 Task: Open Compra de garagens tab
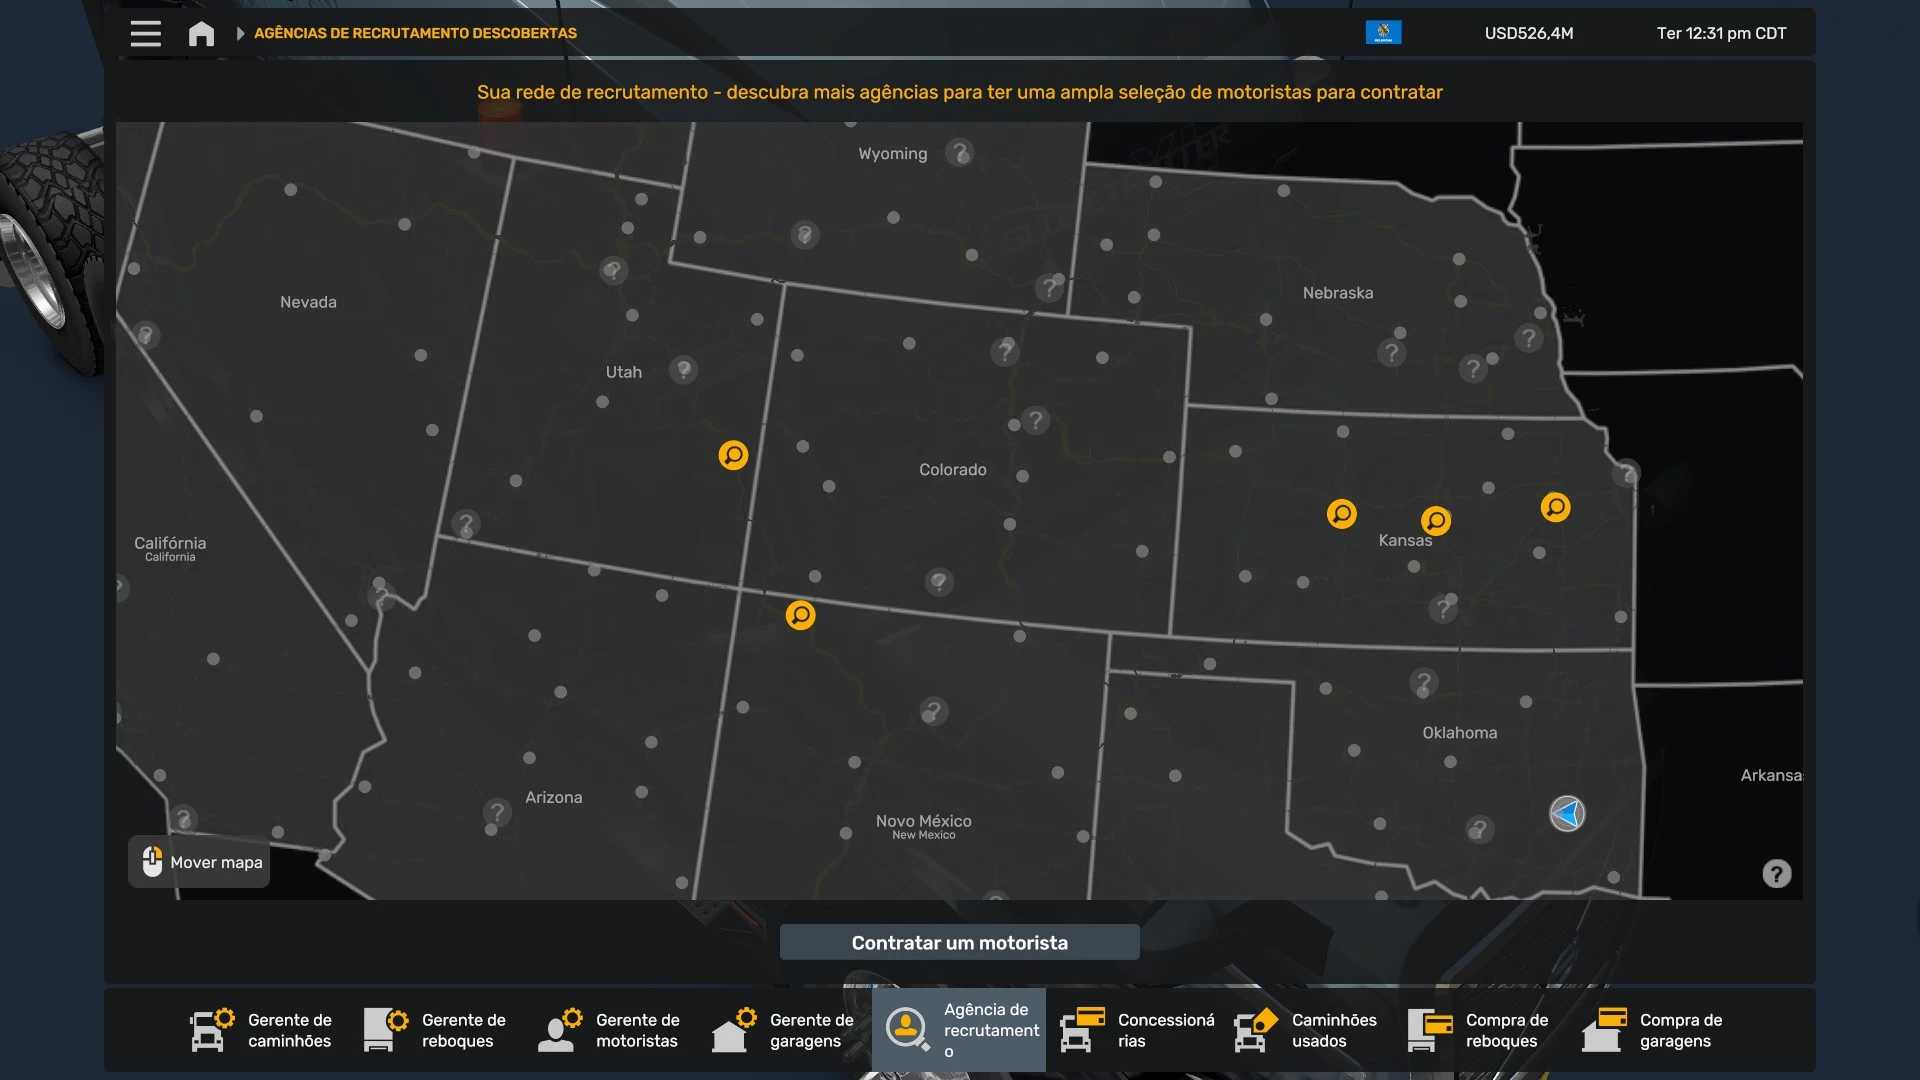tap(1654, 1030)
